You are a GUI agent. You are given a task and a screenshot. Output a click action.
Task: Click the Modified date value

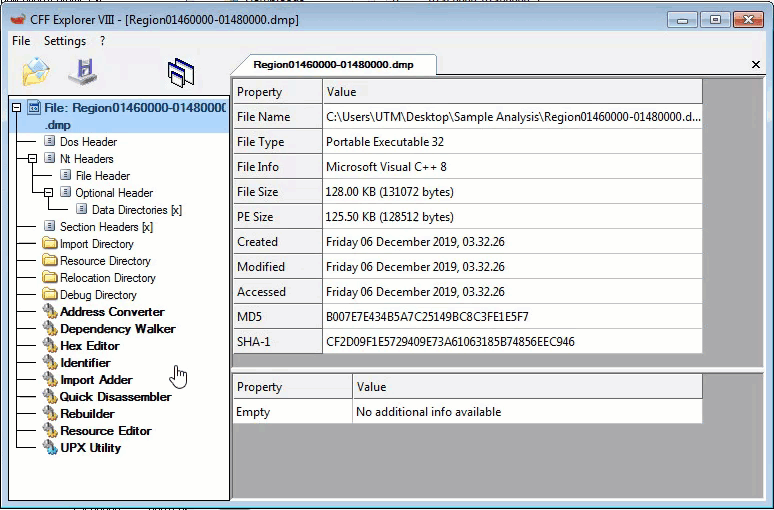415,267
